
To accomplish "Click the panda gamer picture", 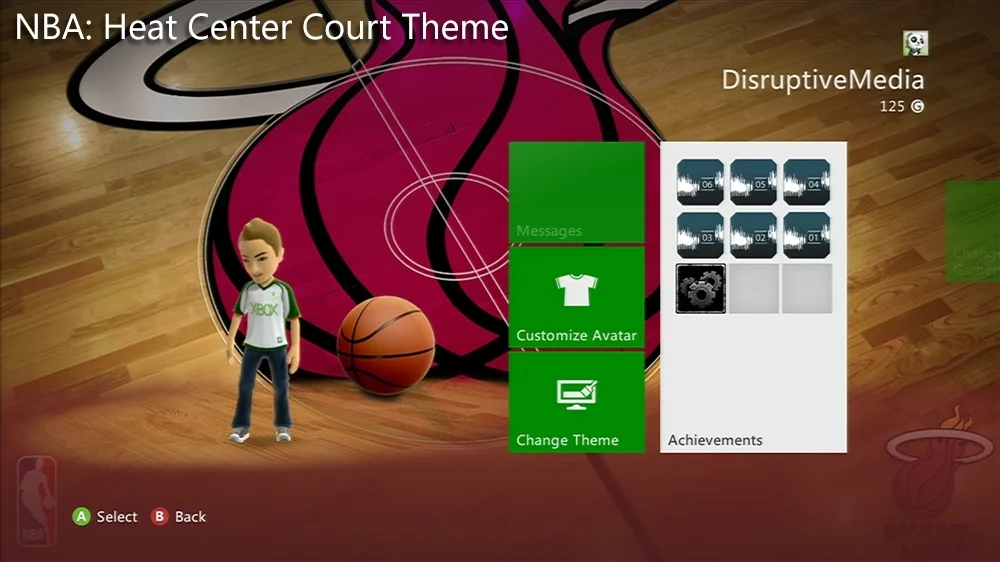I will 915,43.
